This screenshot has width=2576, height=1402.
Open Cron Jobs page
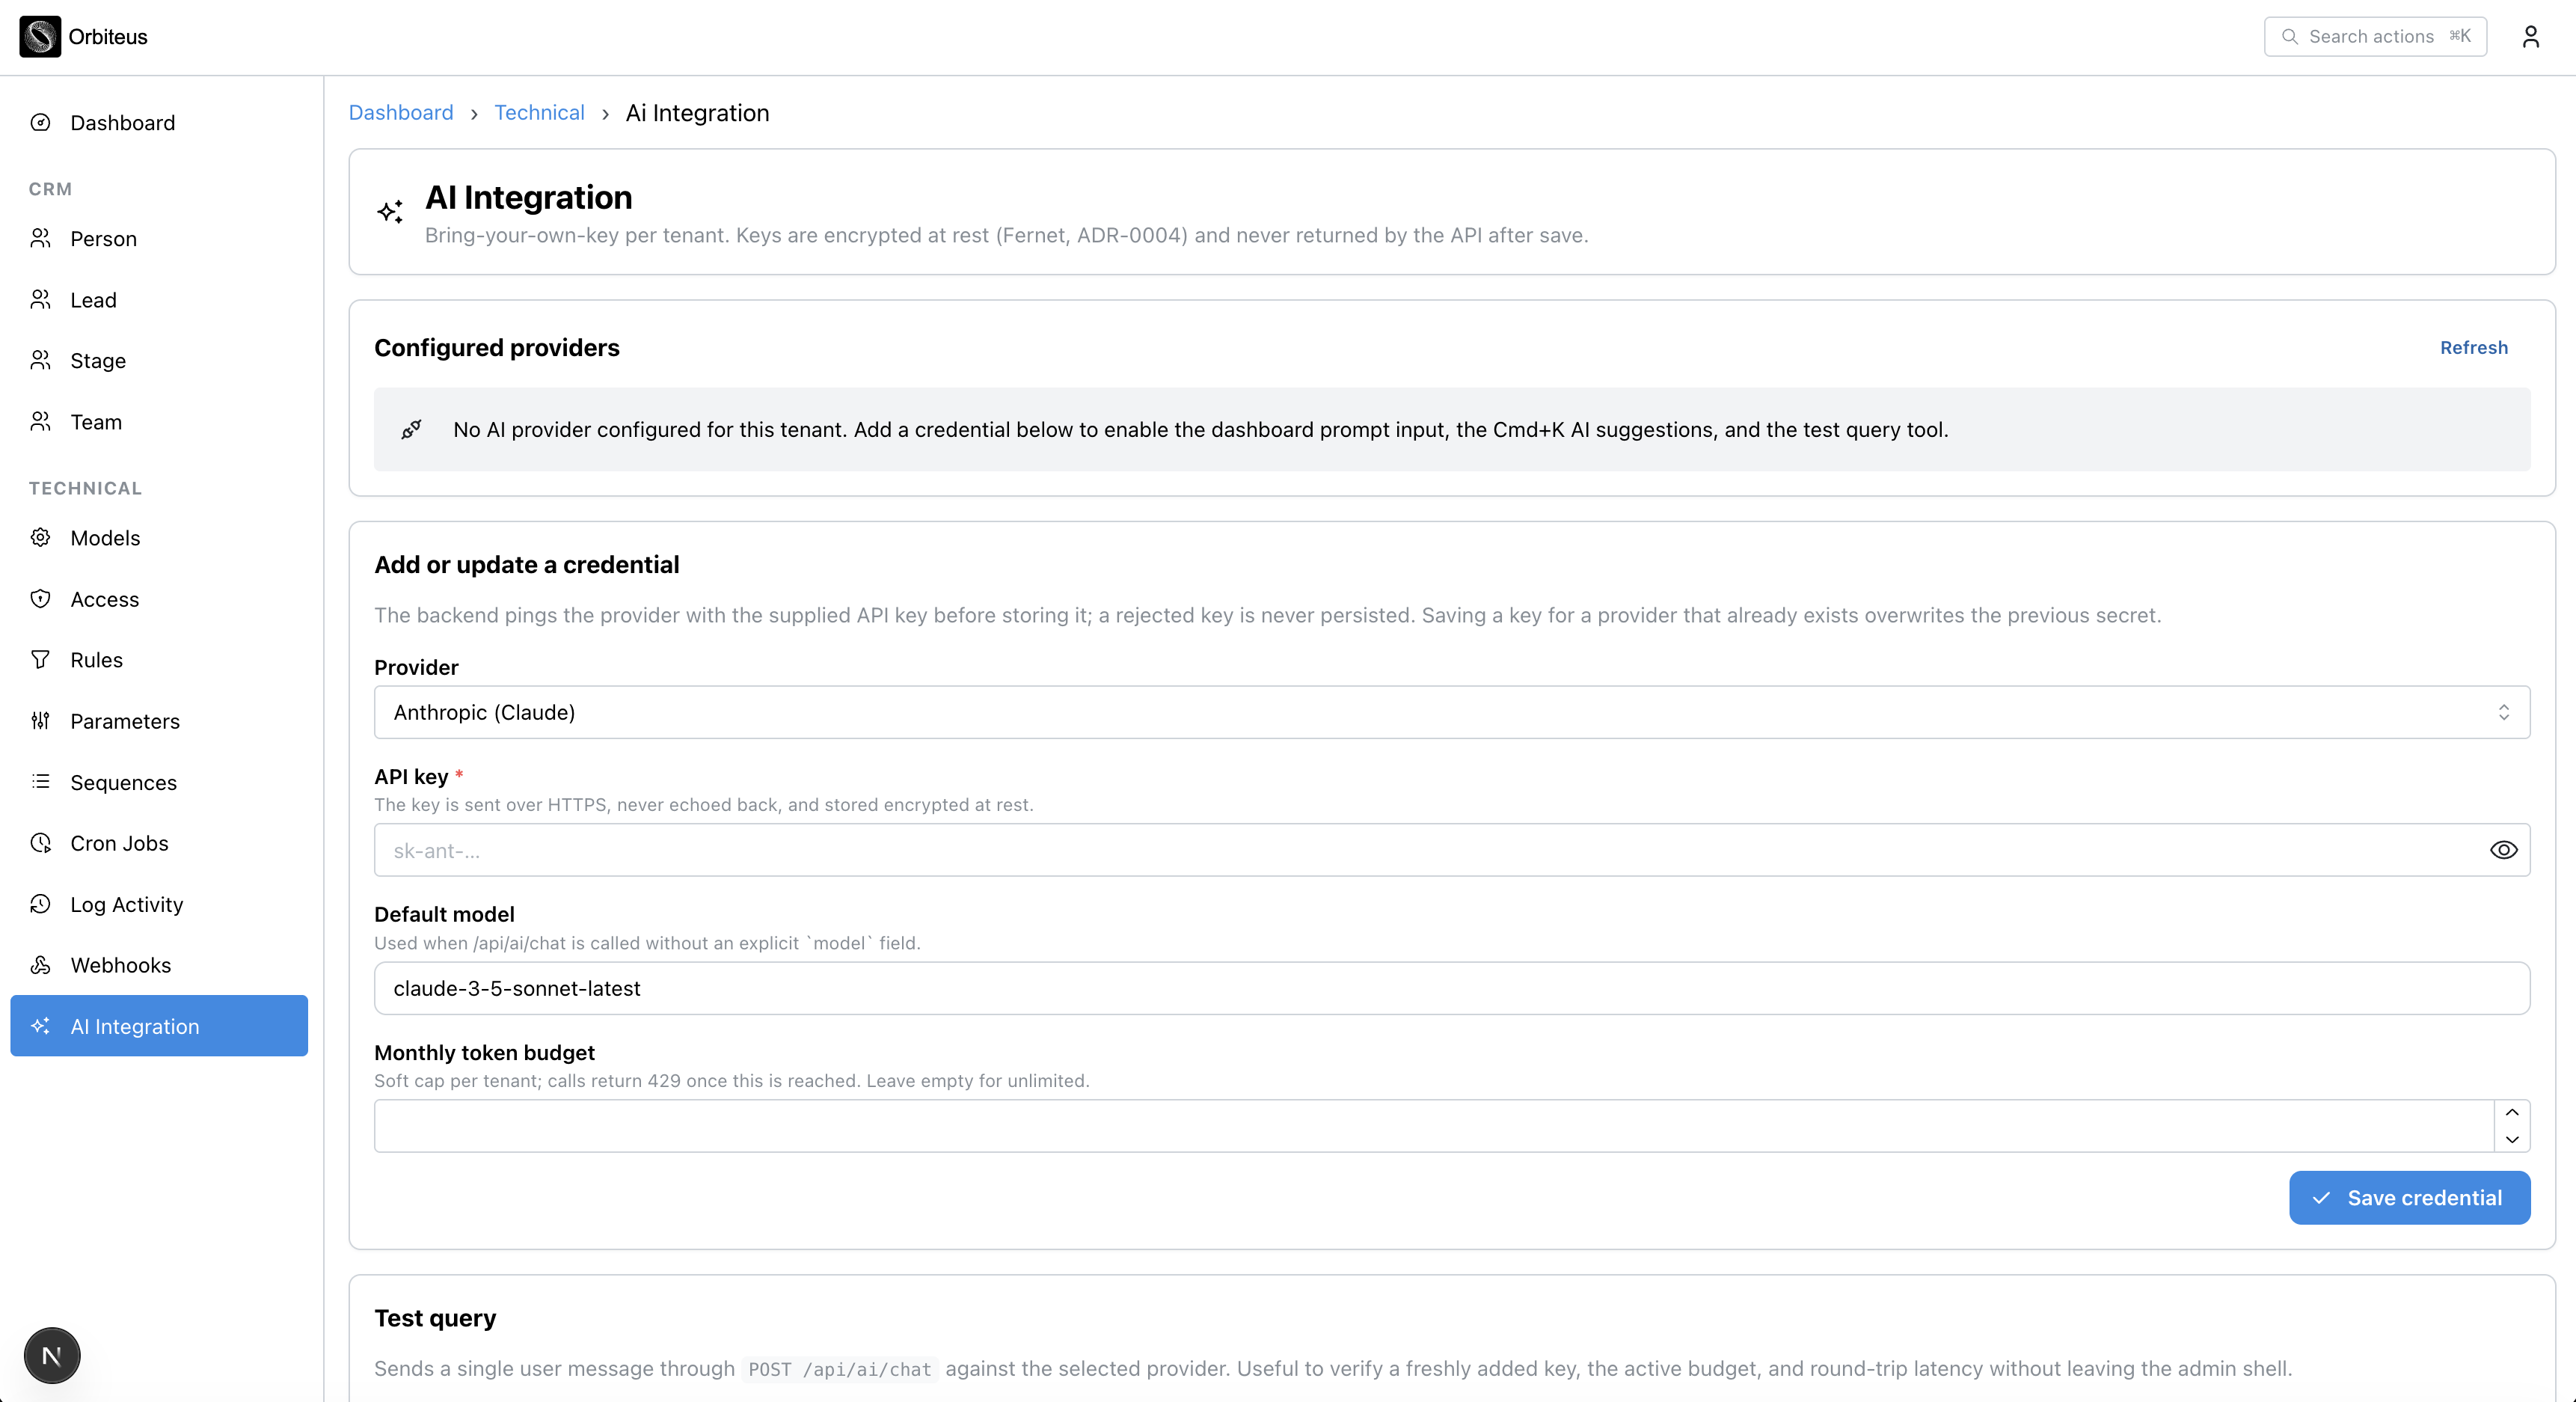click(x=159, y=843)
